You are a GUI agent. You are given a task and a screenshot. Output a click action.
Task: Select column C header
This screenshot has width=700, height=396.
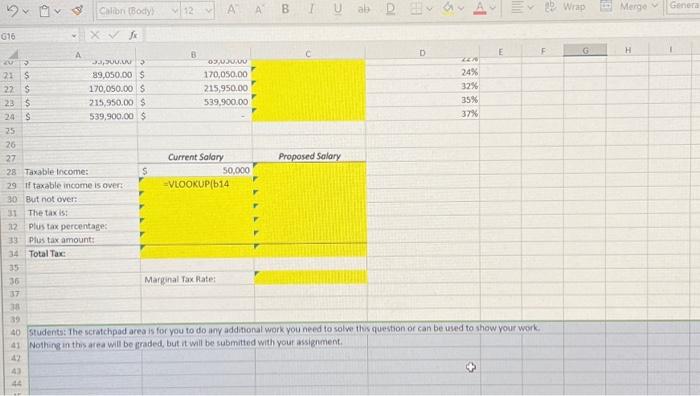308,54
